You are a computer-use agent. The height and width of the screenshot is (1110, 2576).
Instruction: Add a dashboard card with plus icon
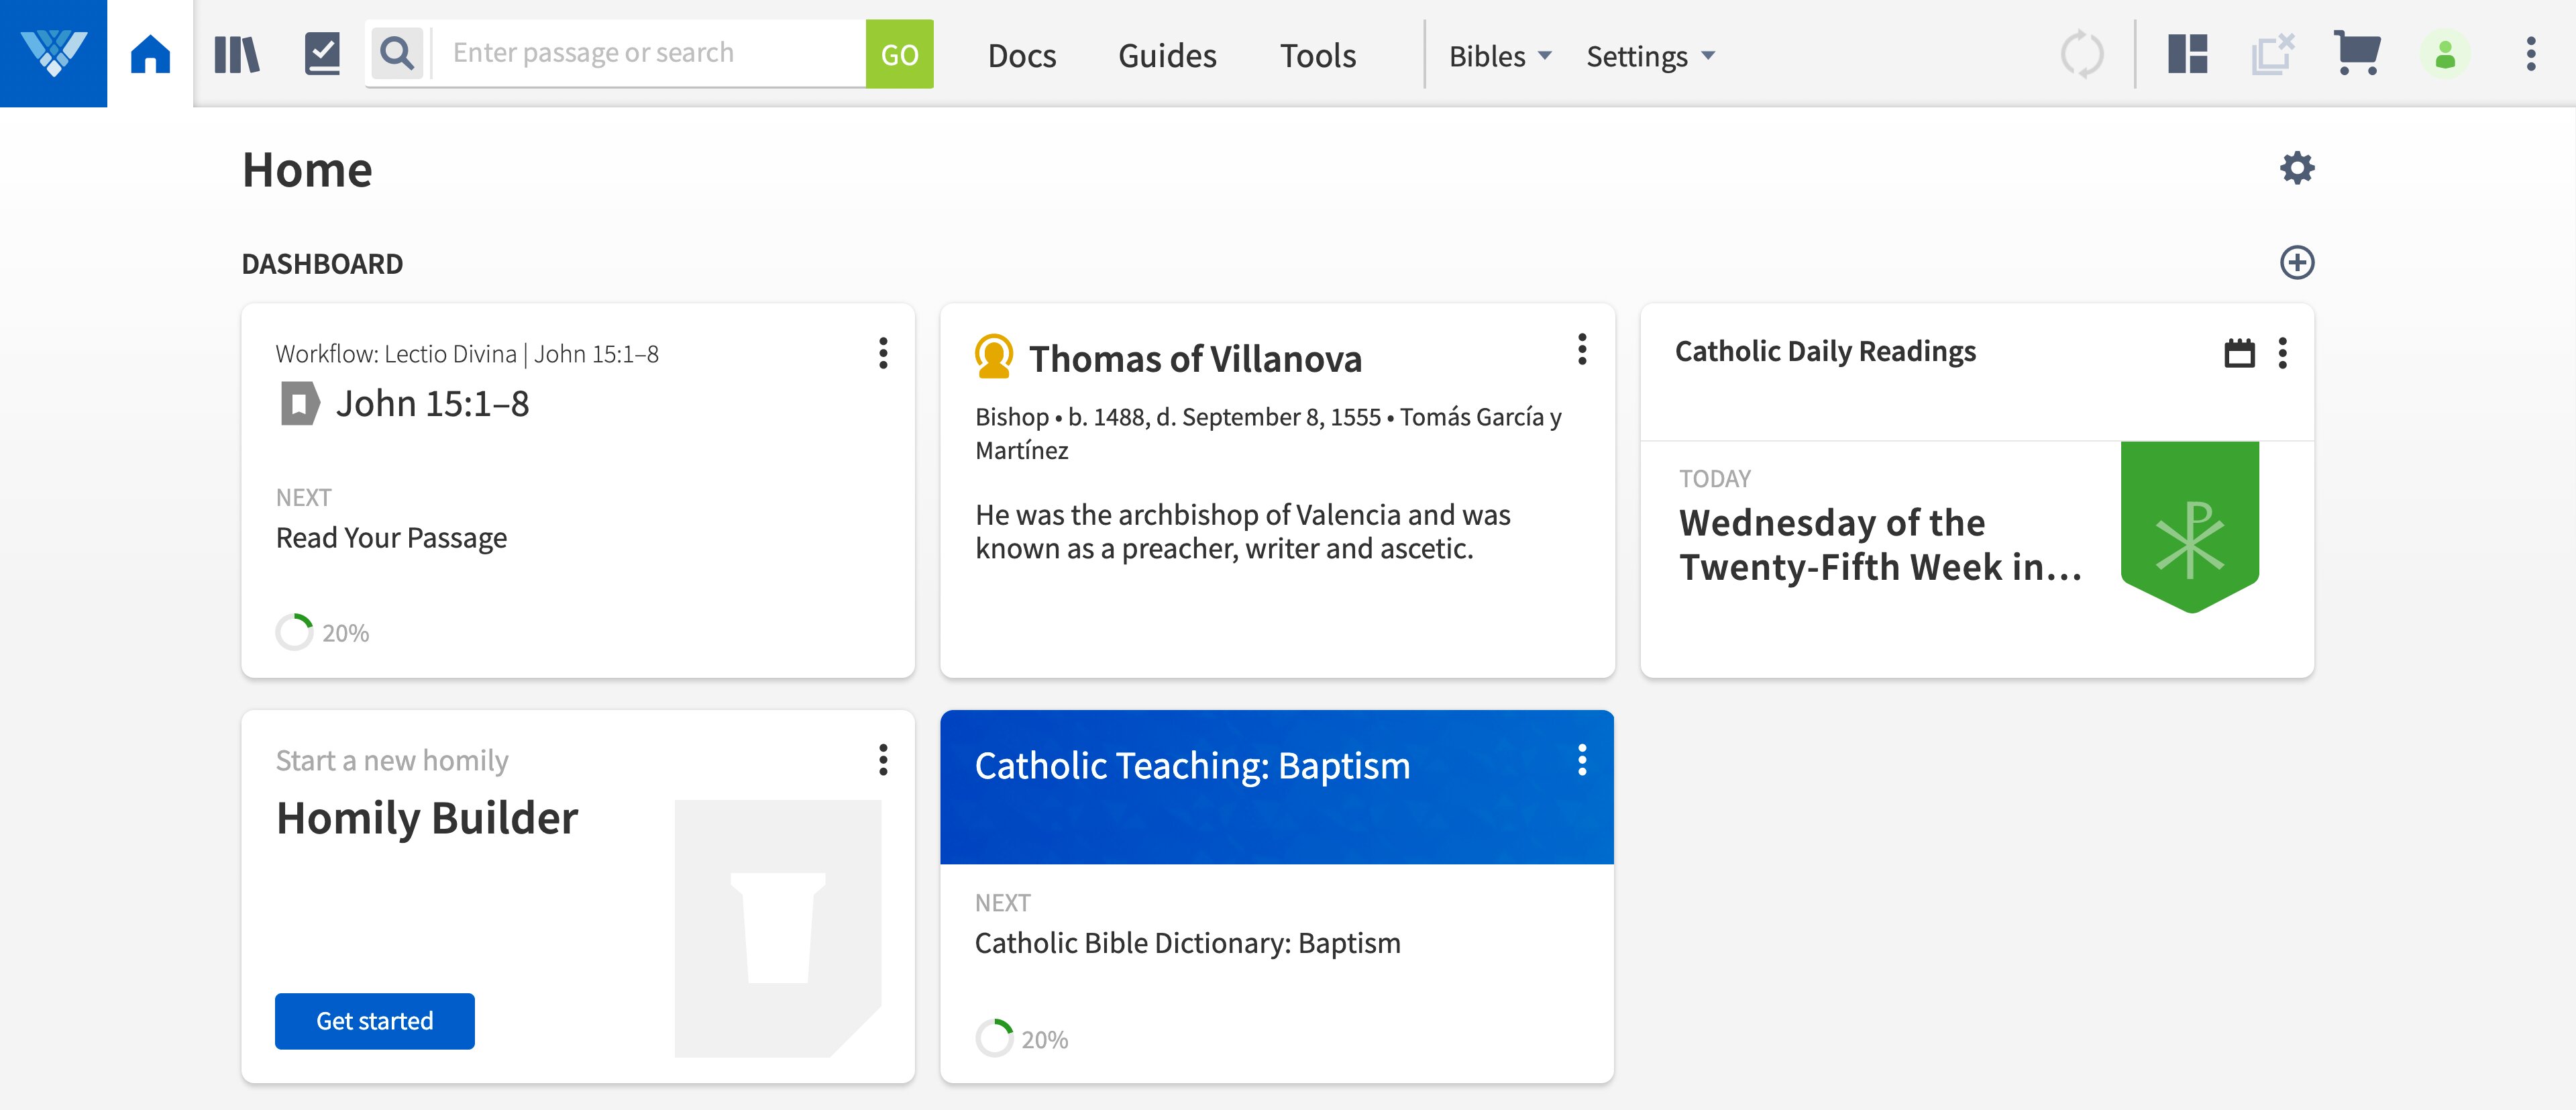click(x=2297, y=262)
